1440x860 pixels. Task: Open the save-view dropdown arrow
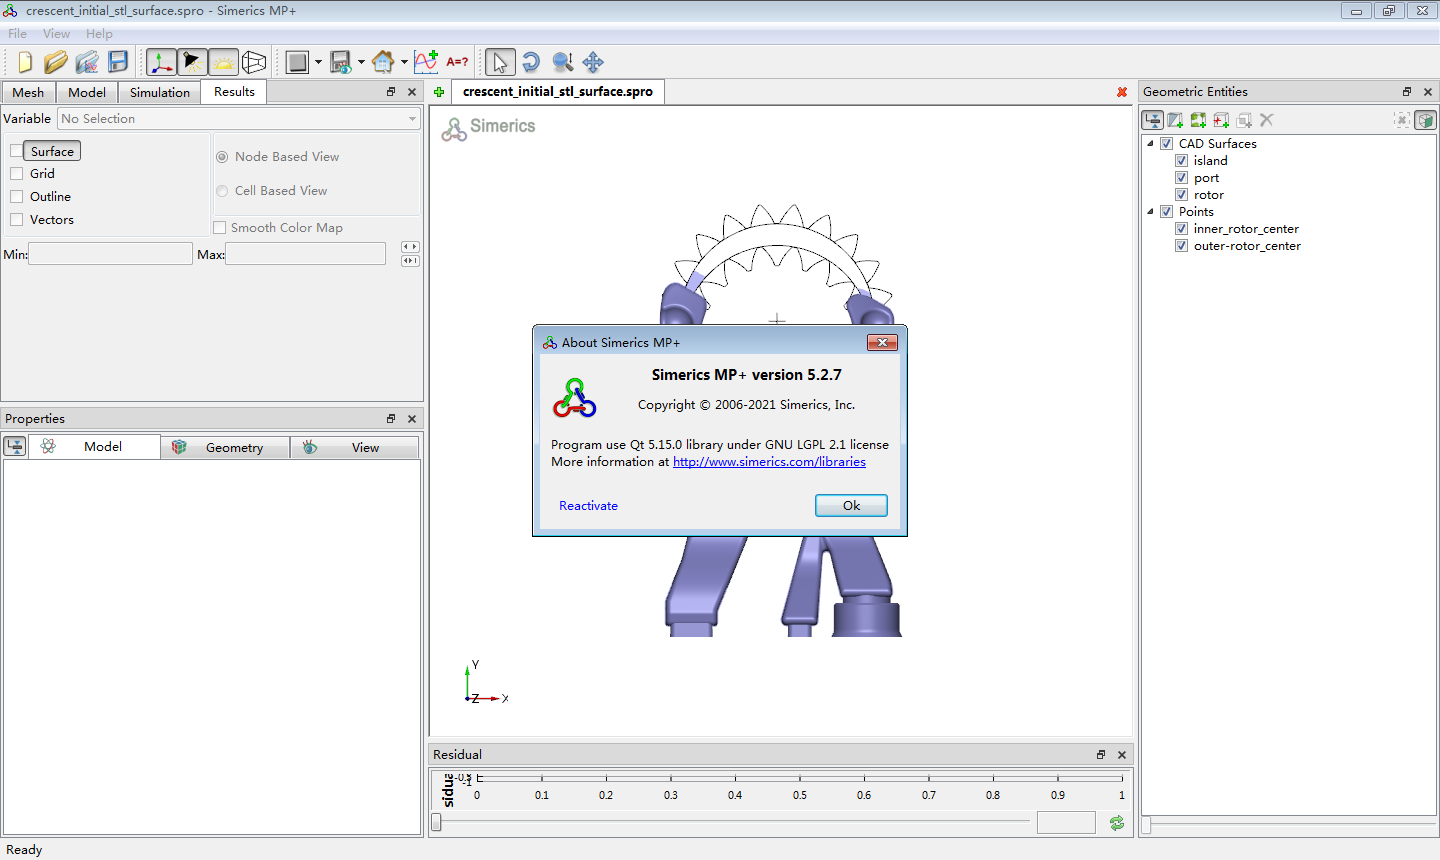pos(361,62)
